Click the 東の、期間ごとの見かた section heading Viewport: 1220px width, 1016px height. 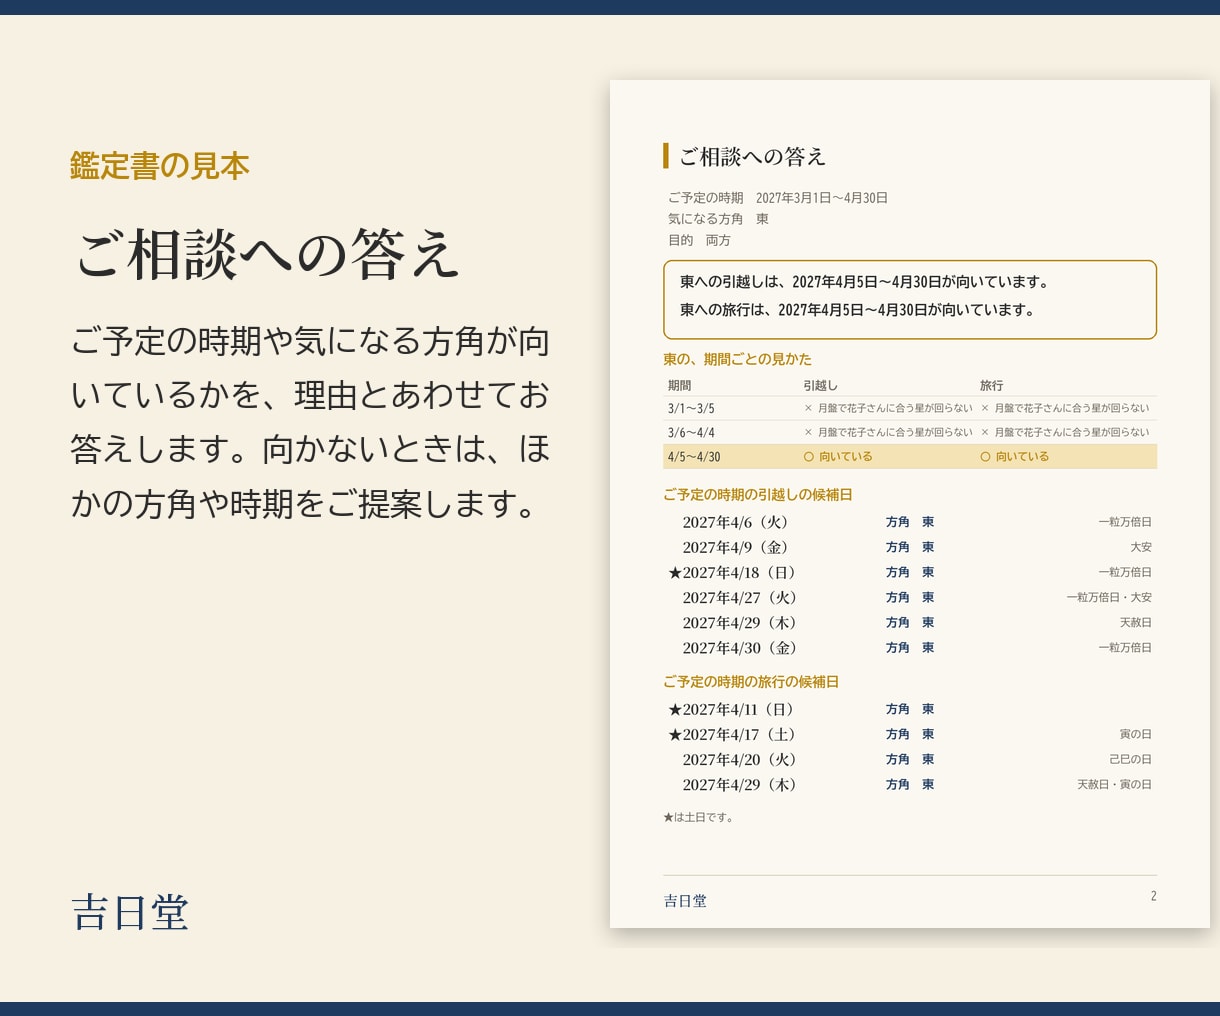pos(737,359)
